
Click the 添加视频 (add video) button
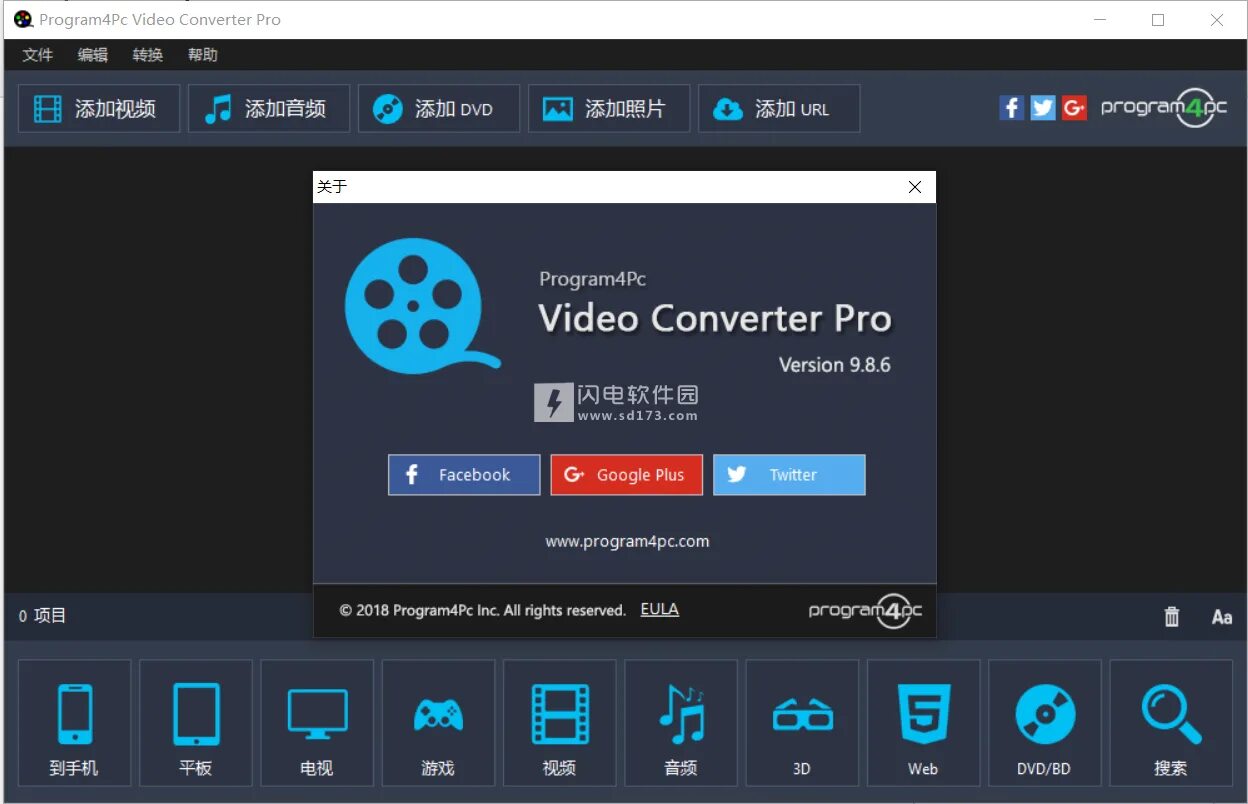[x=99, y=109]
